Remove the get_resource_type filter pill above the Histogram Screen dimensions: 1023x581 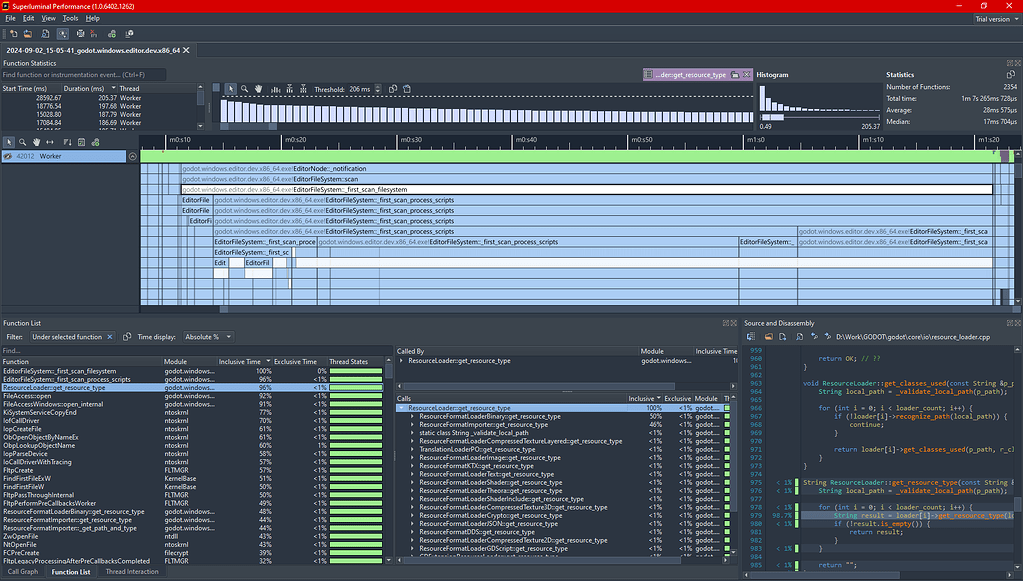click(x=746, y=75)
